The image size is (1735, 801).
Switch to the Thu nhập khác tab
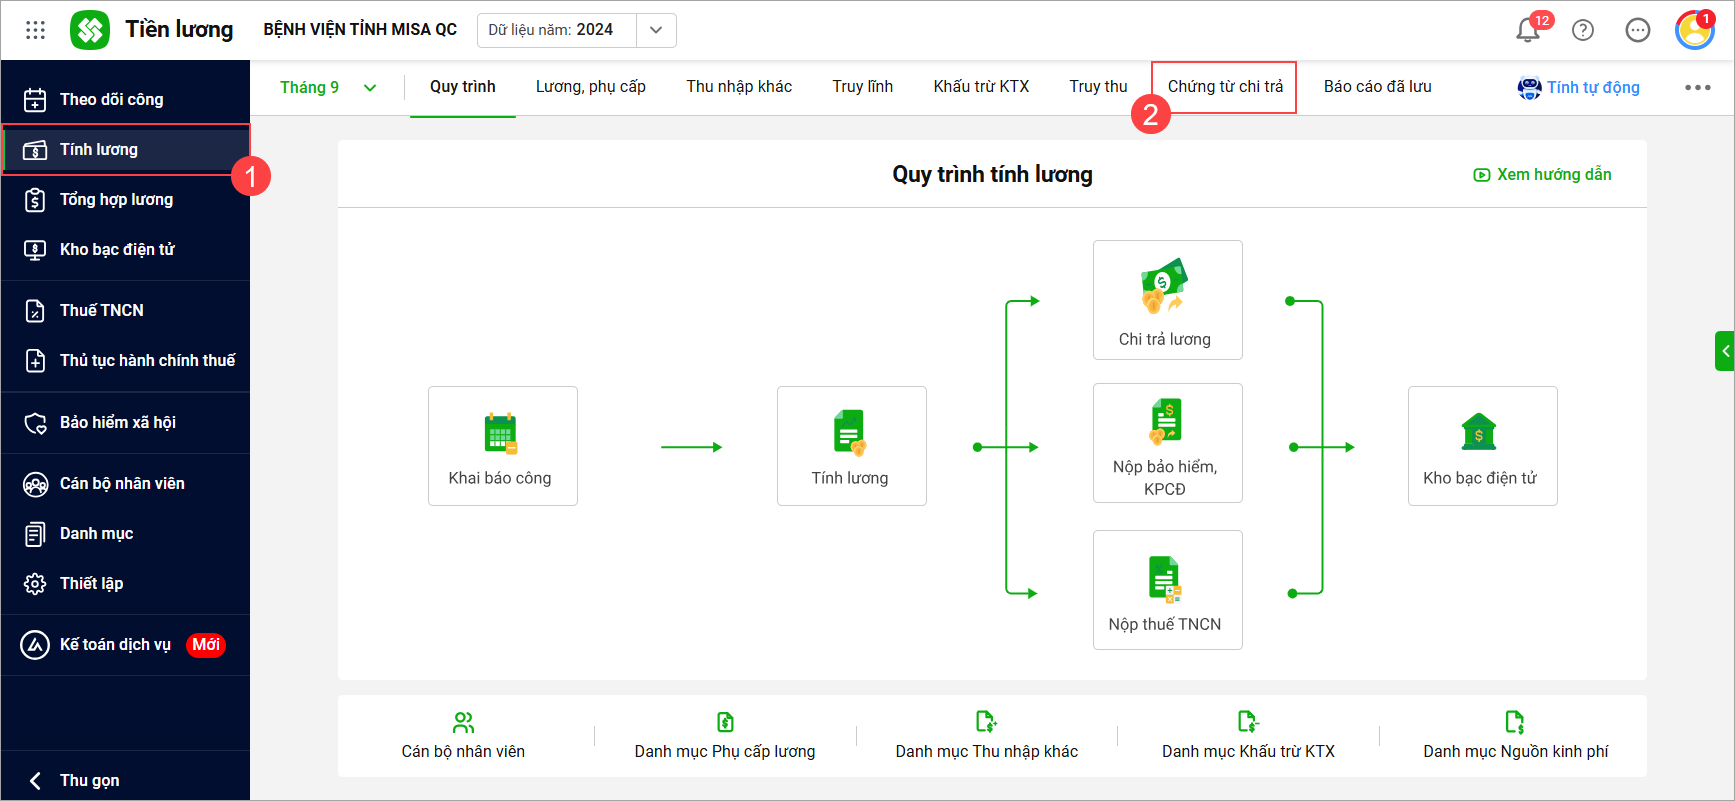739,87
